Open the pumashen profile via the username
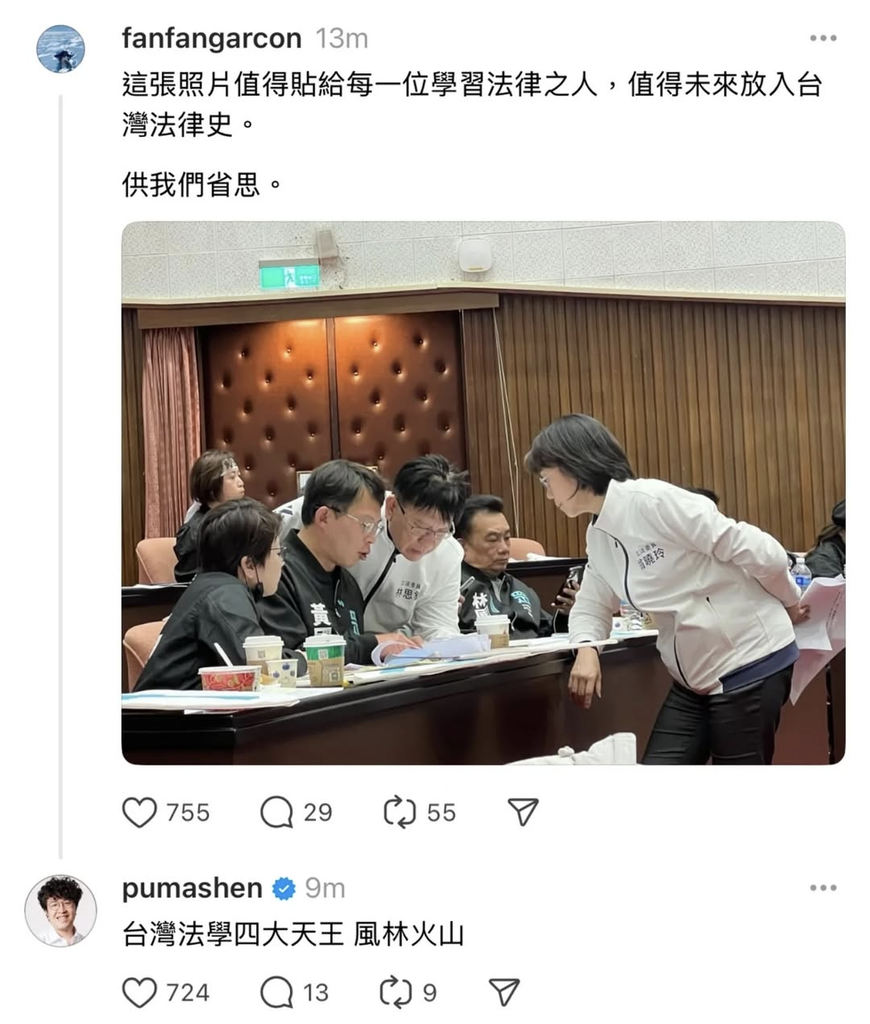870x1024 pixels. tap(192, 888)
